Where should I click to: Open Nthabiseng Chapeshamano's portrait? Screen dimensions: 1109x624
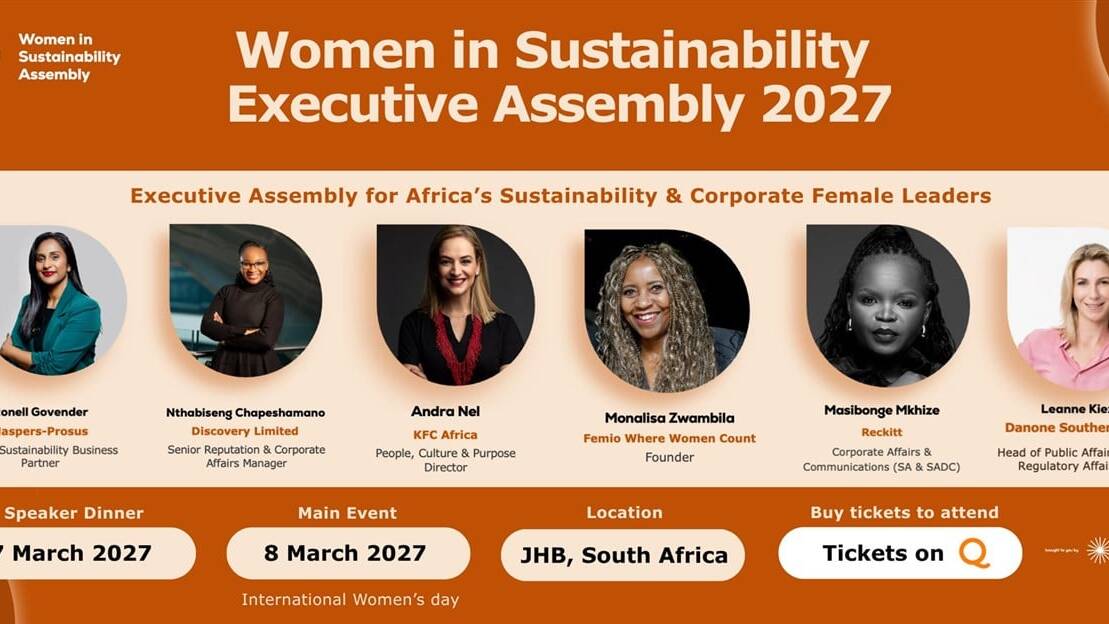pyautogui.click(x=245, y=300)
